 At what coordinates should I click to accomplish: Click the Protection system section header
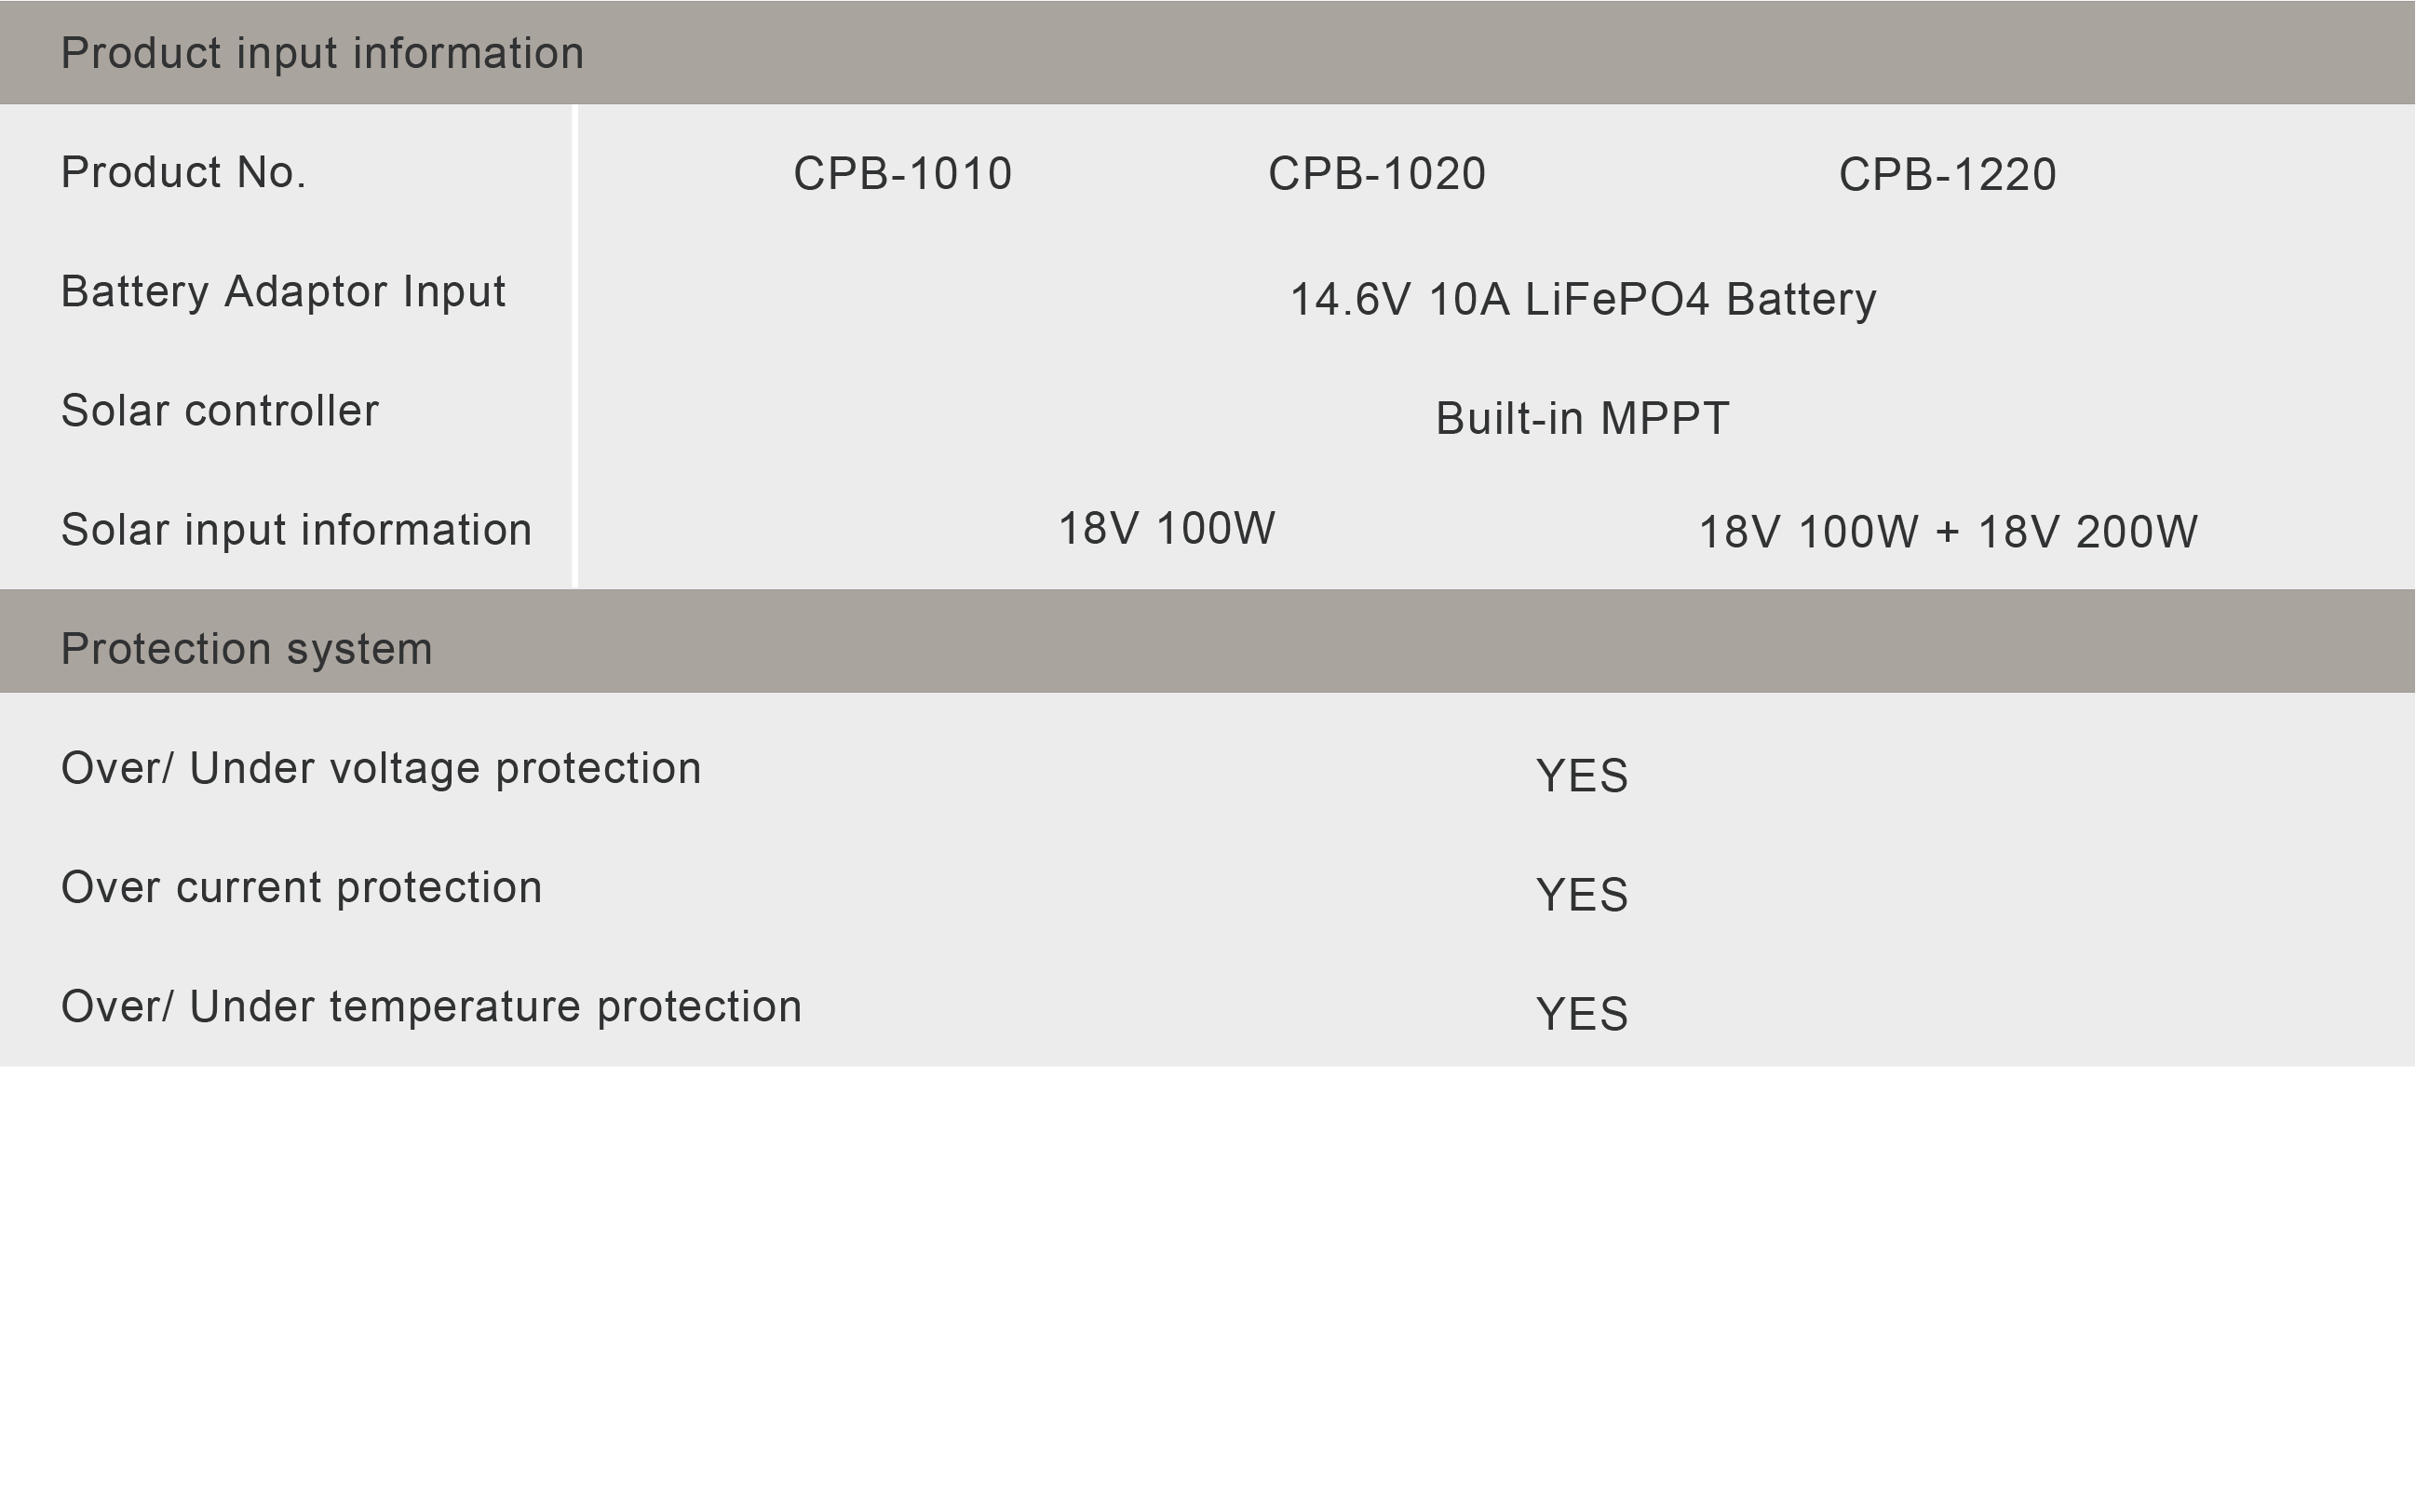click(246, 649)
